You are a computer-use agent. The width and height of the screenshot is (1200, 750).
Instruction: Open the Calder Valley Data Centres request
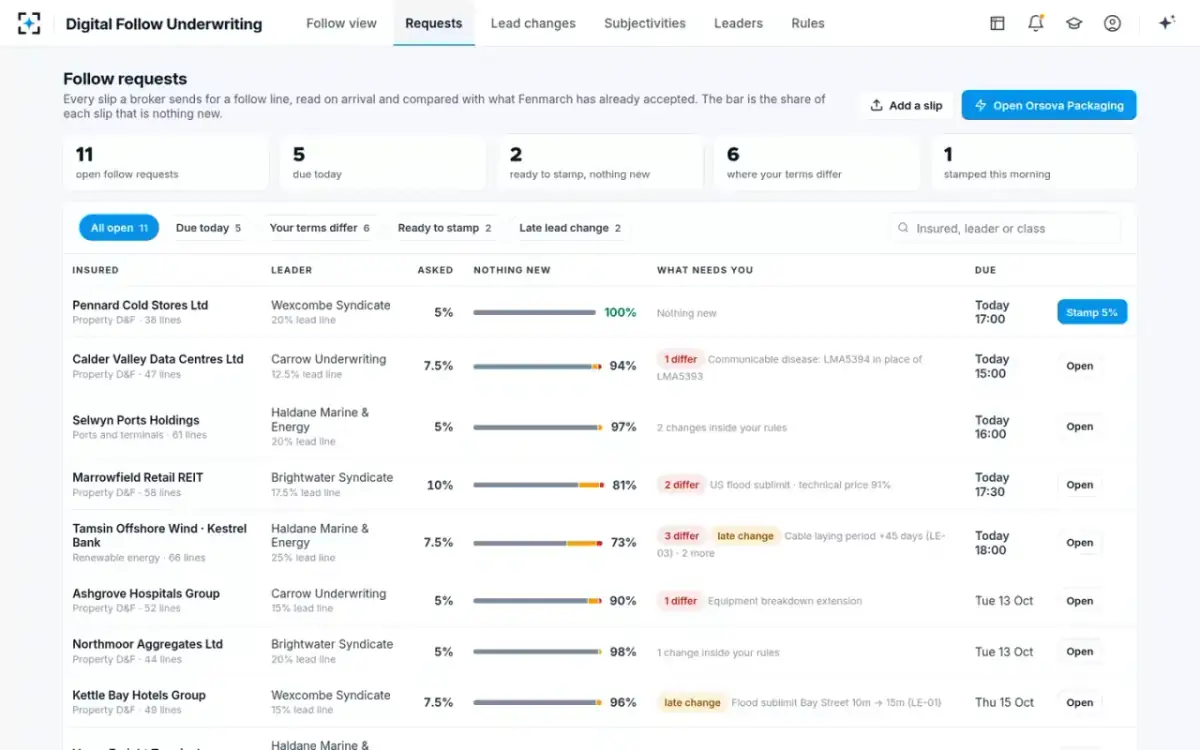[1079, 366]
